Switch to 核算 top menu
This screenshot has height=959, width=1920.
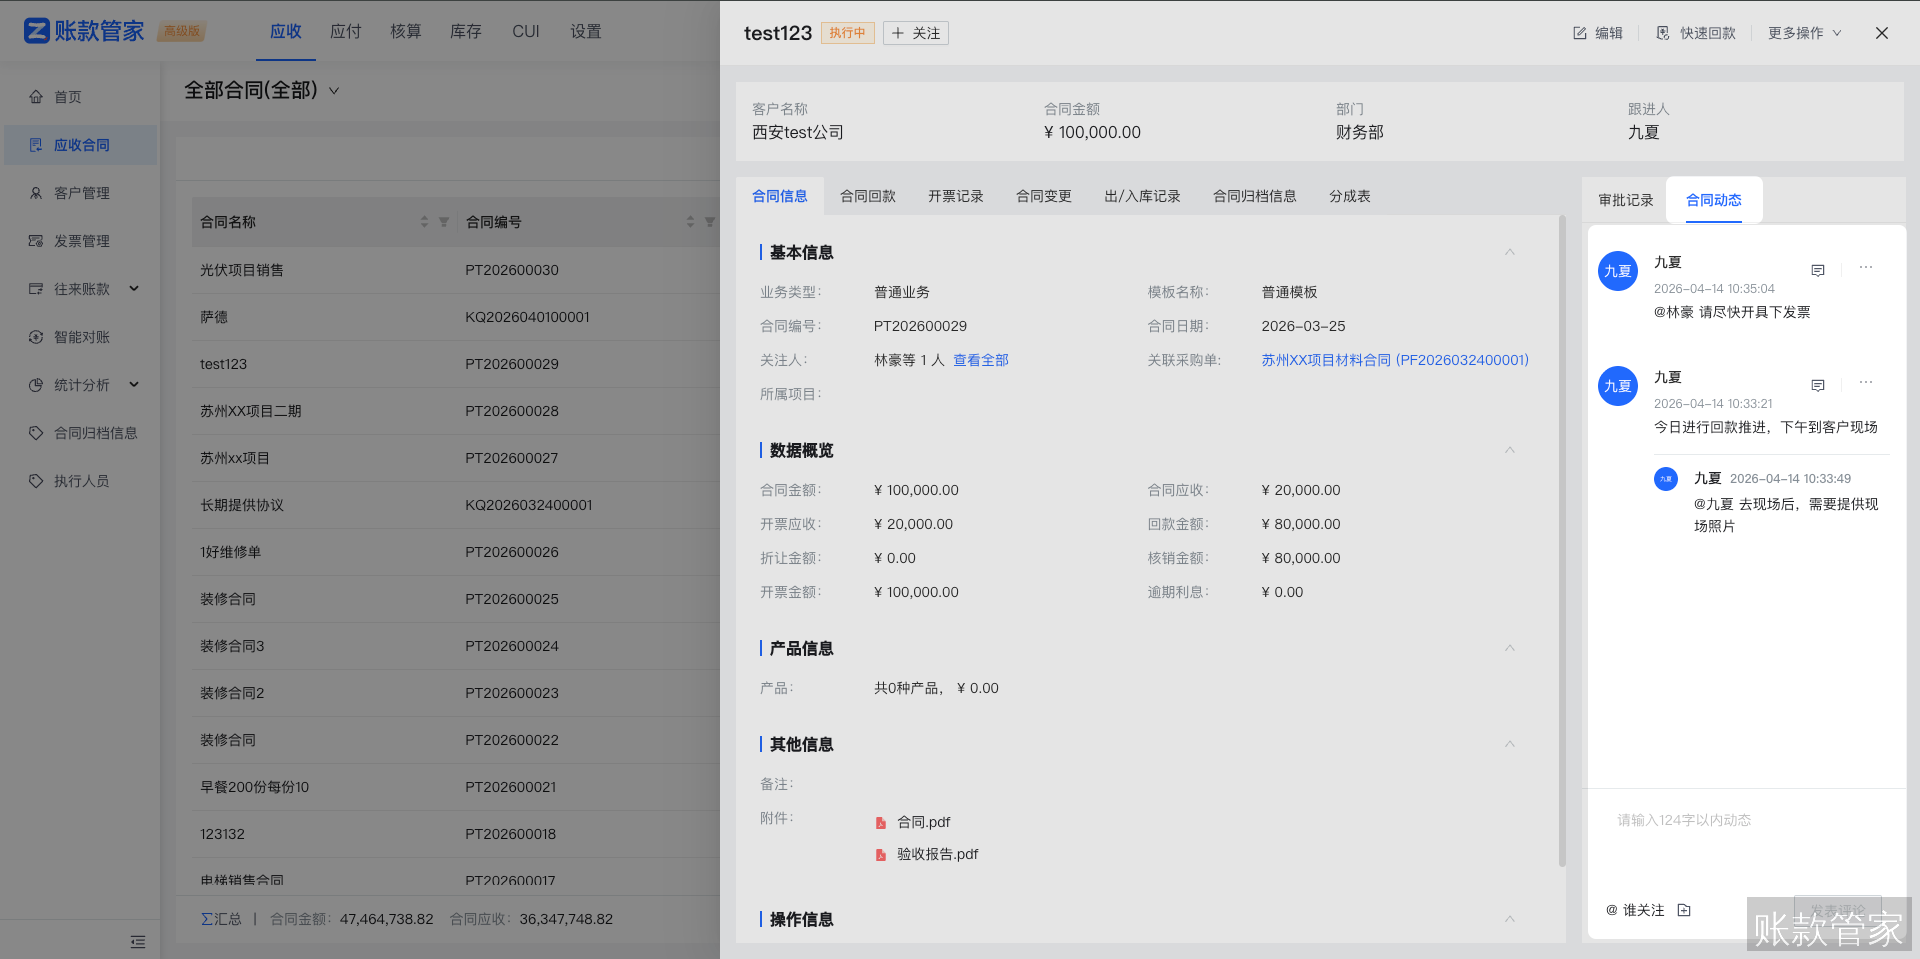pyautogui.click(x=406, y=31)
